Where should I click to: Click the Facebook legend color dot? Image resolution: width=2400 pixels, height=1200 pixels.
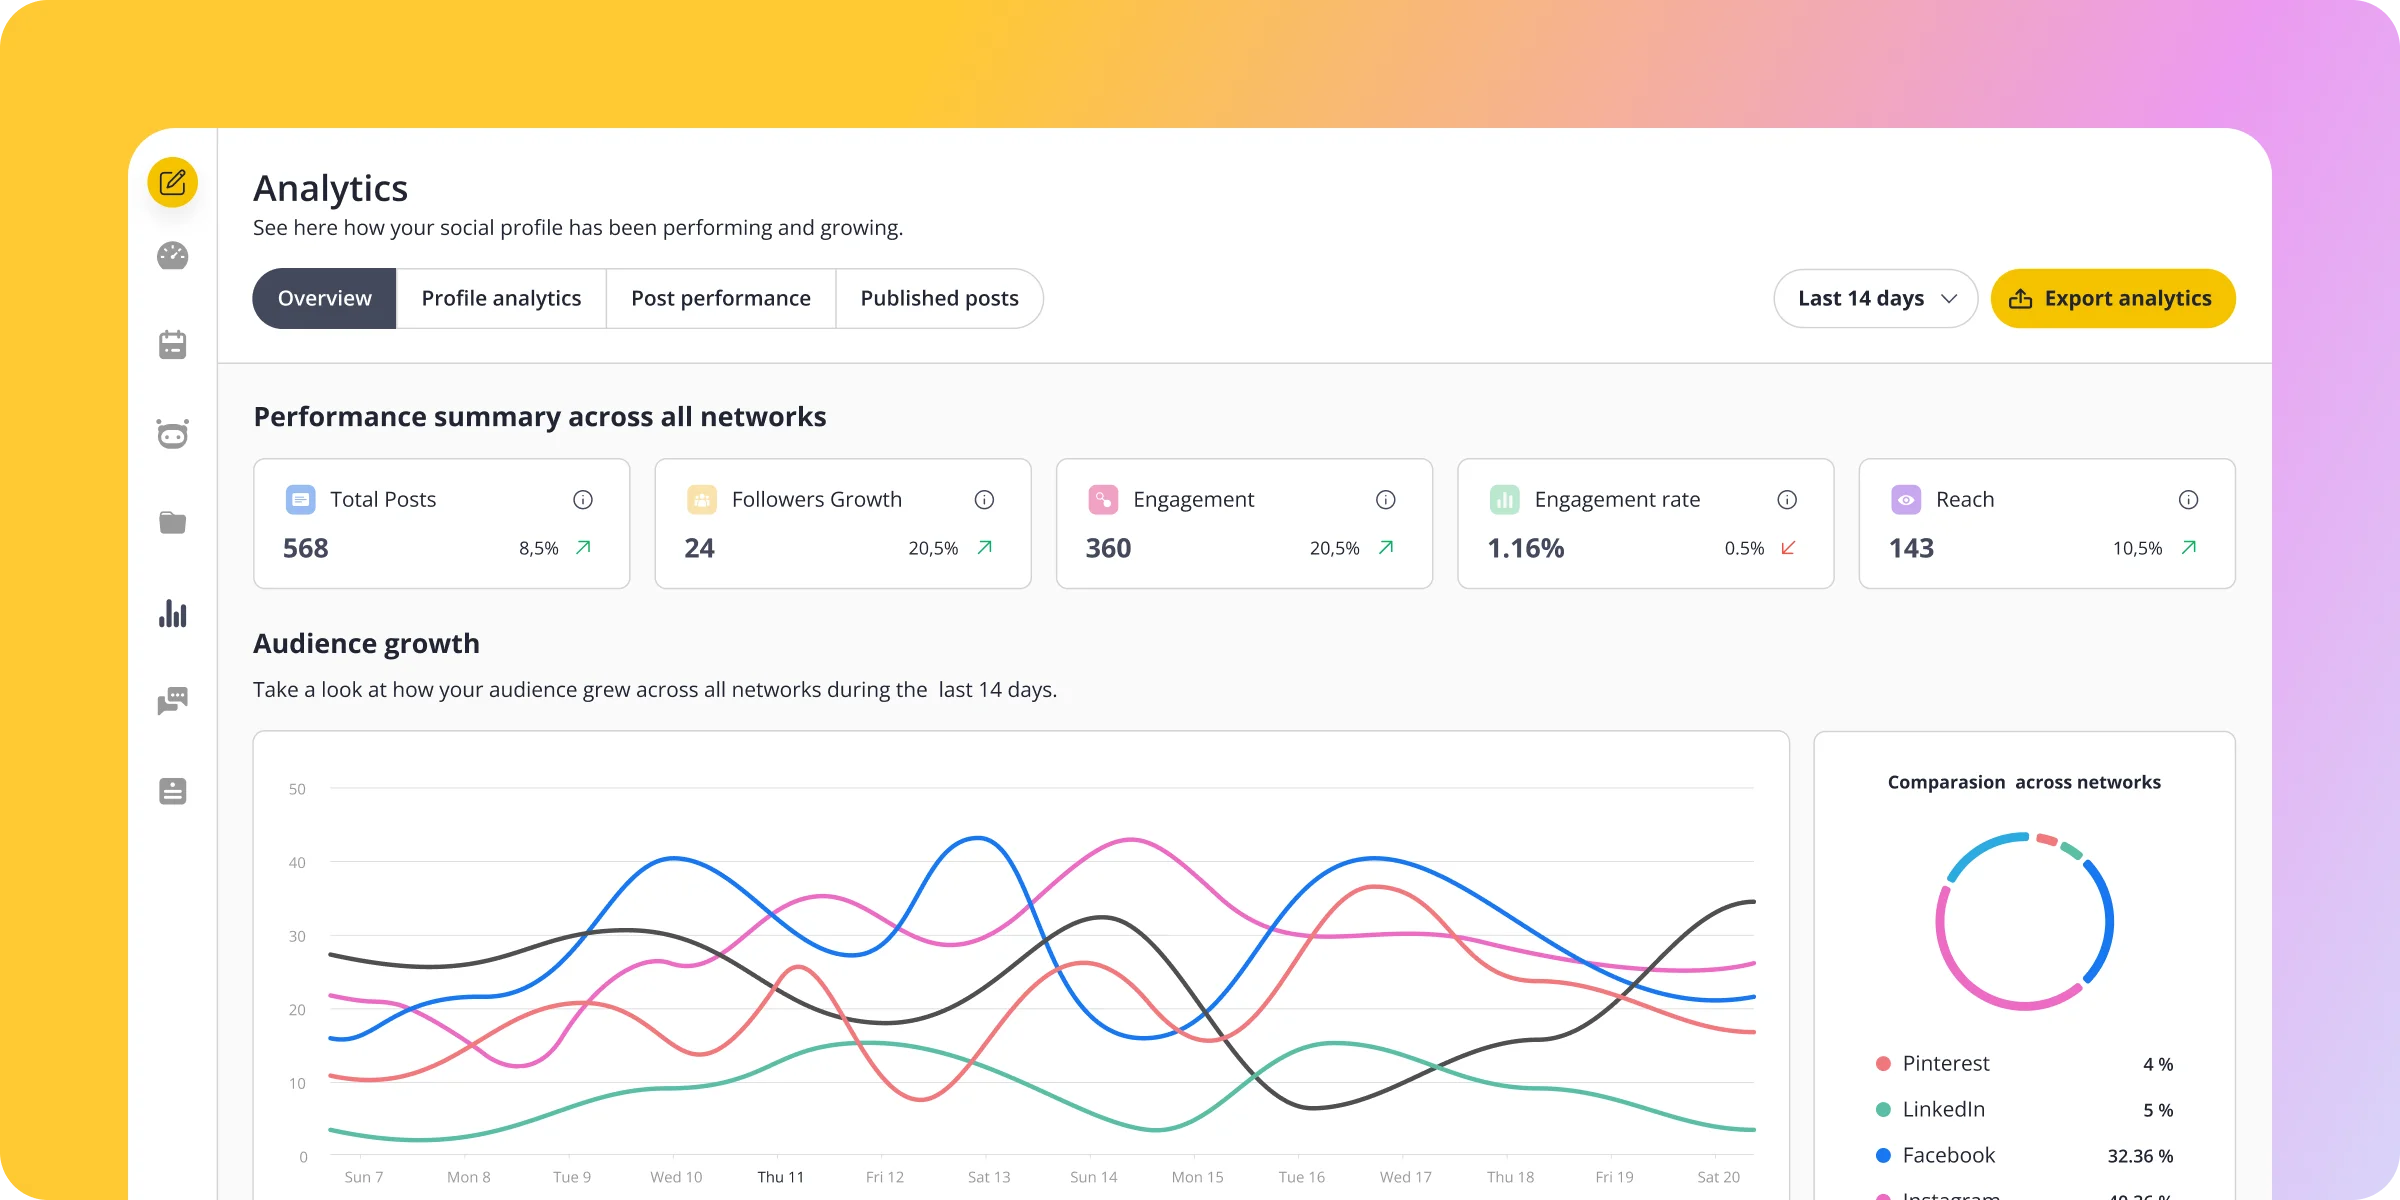click(1883, 1156)
